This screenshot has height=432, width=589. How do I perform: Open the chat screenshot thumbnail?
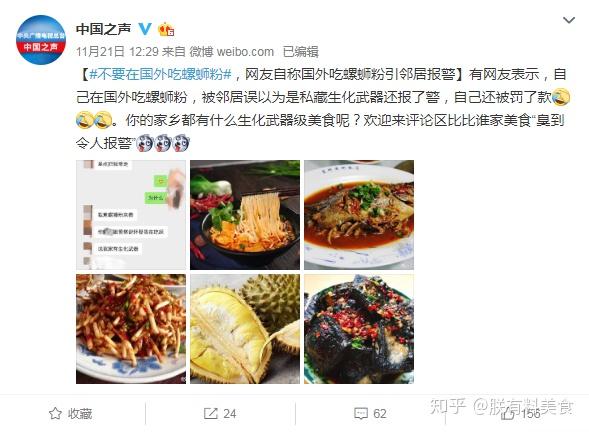pos(131,215)
